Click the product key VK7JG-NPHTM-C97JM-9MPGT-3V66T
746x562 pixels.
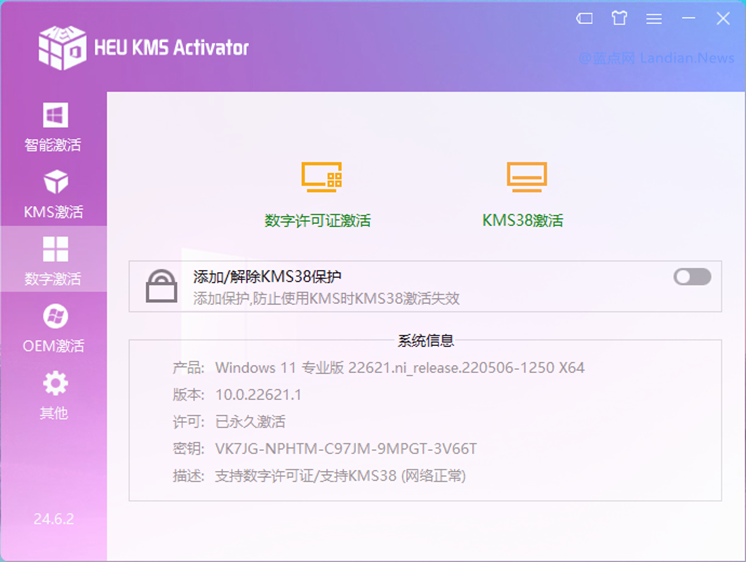click(x=346, y=449)
